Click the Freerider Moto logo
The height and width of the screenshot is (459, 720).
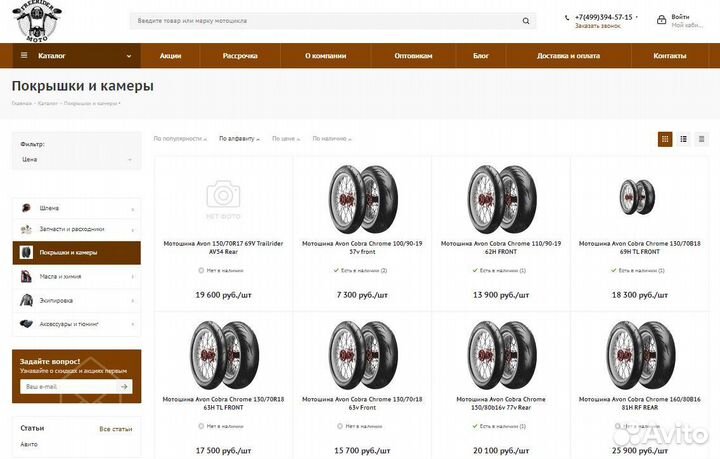click(37, 21)
